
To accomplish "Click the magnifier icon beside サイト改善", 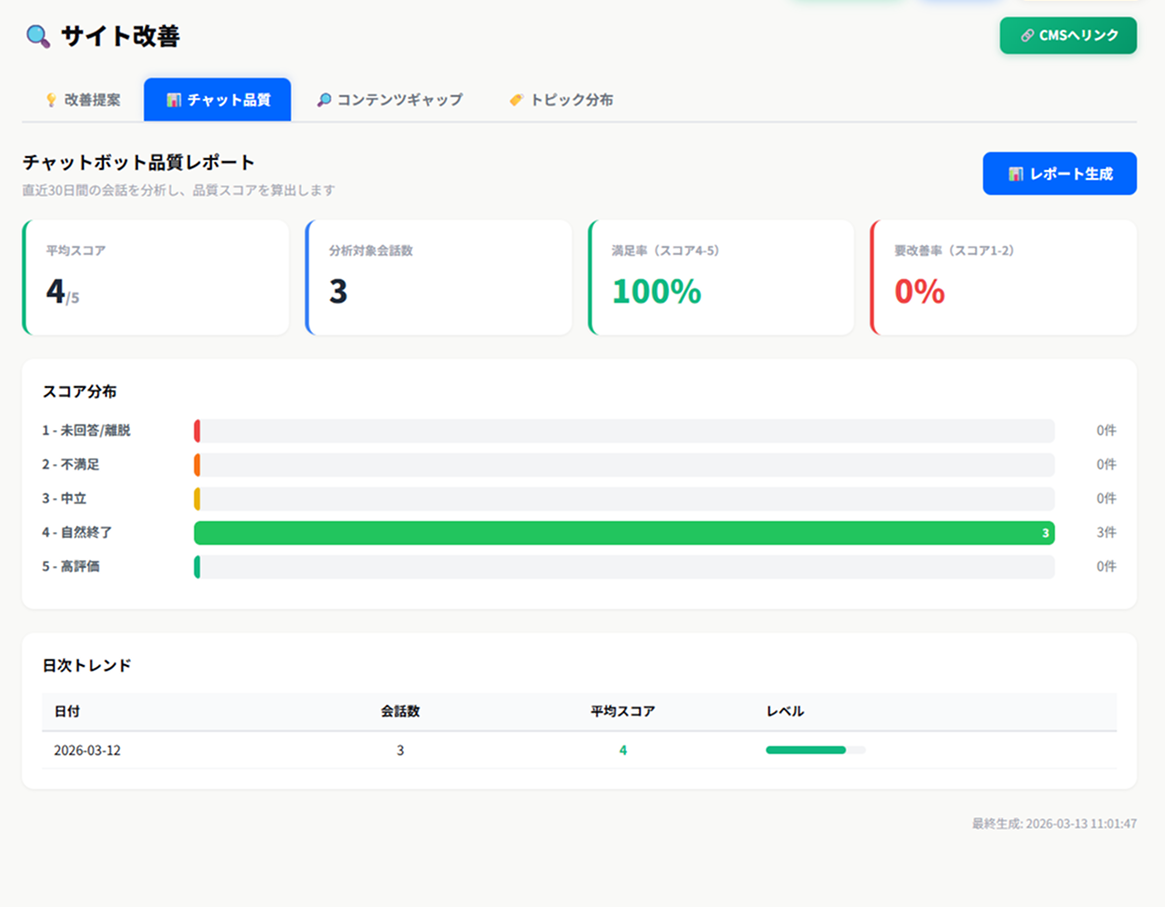I will point(38,36).
